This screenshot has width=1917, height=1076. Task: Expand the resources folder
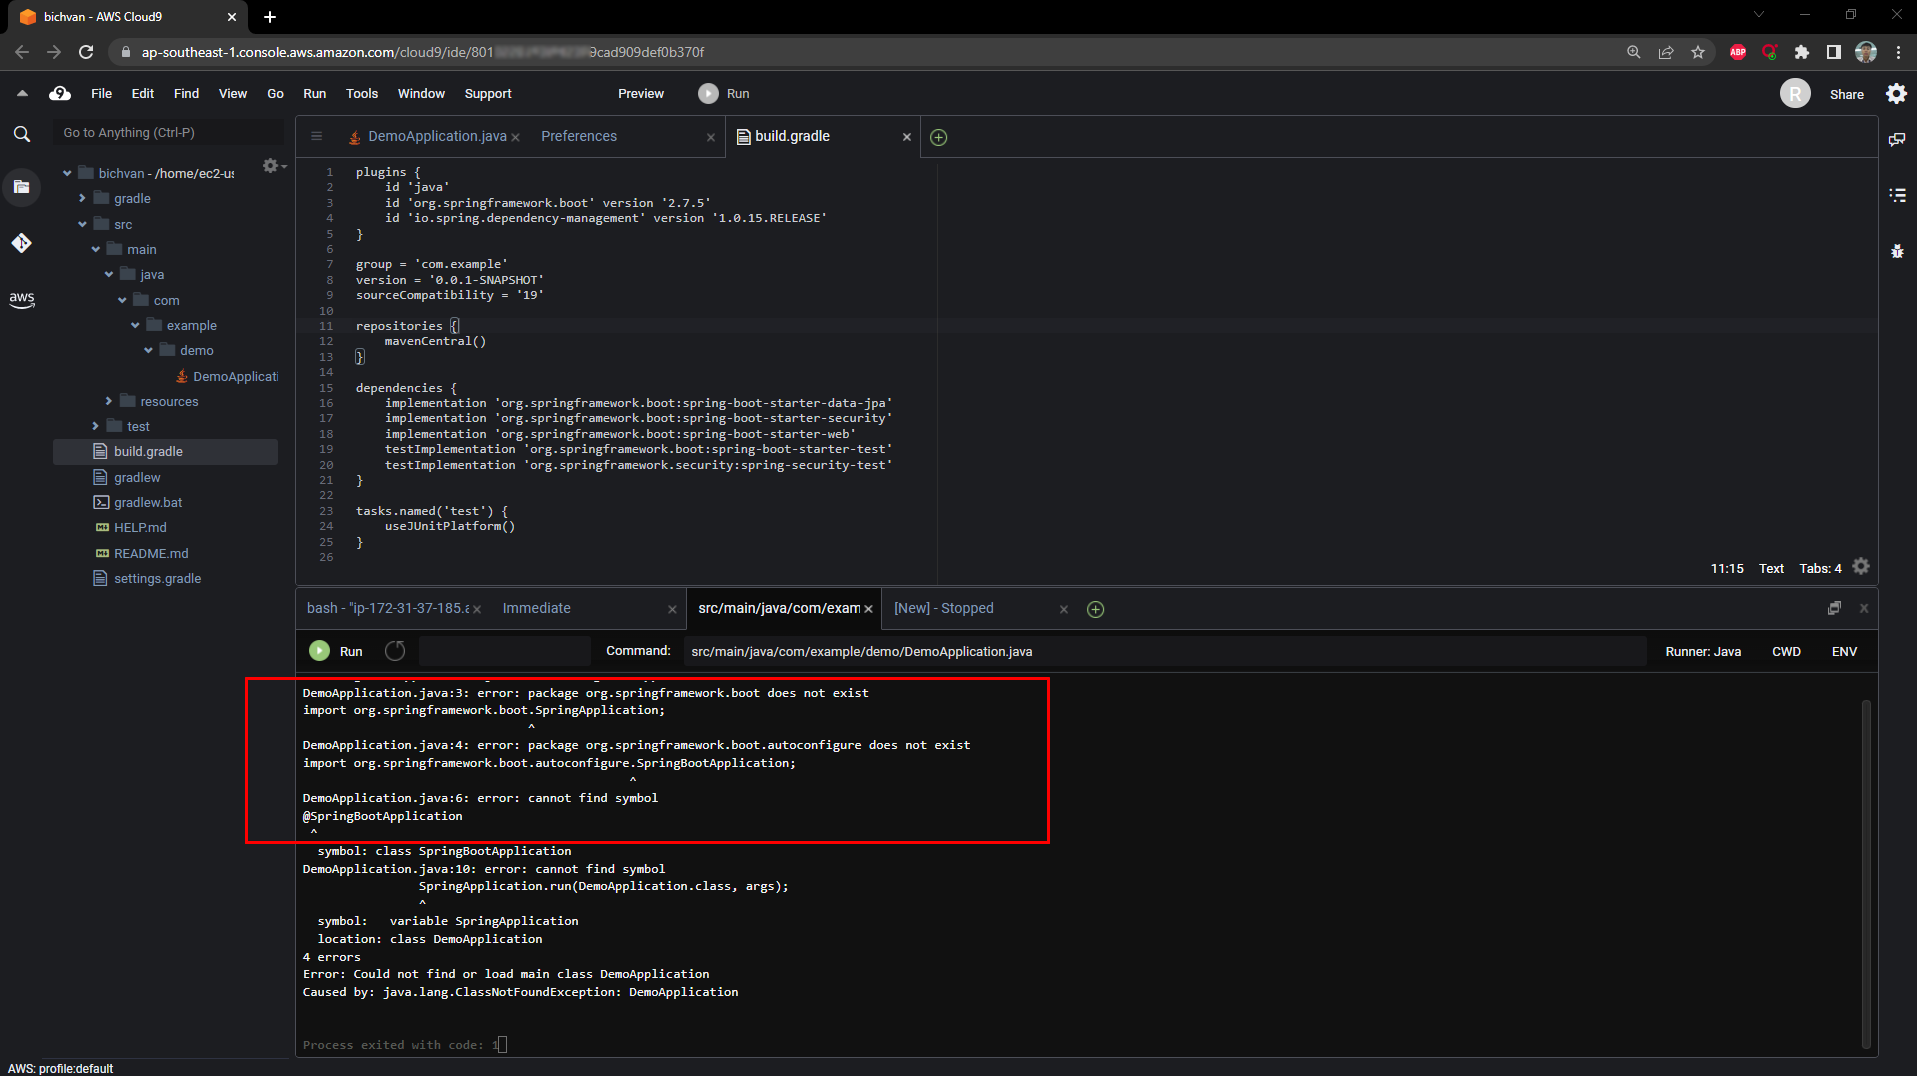[x=109, y=401]
